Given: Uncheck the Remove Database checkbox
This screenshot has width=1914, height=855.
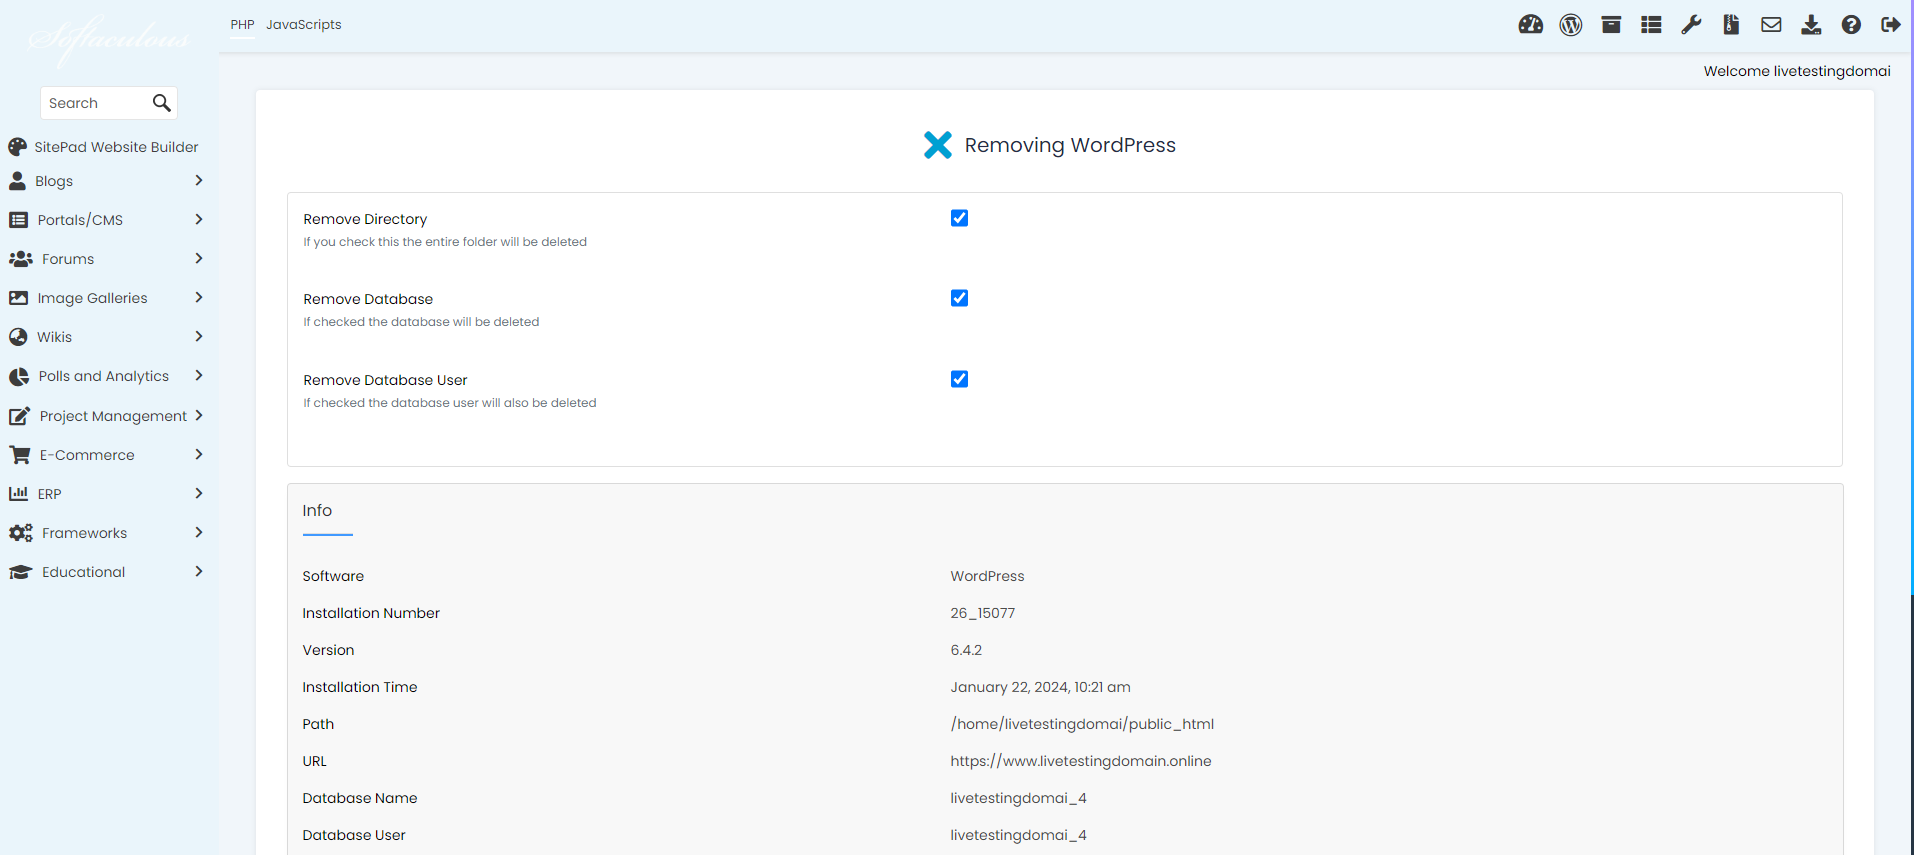Looking at the screenshot, I should 959,298.
